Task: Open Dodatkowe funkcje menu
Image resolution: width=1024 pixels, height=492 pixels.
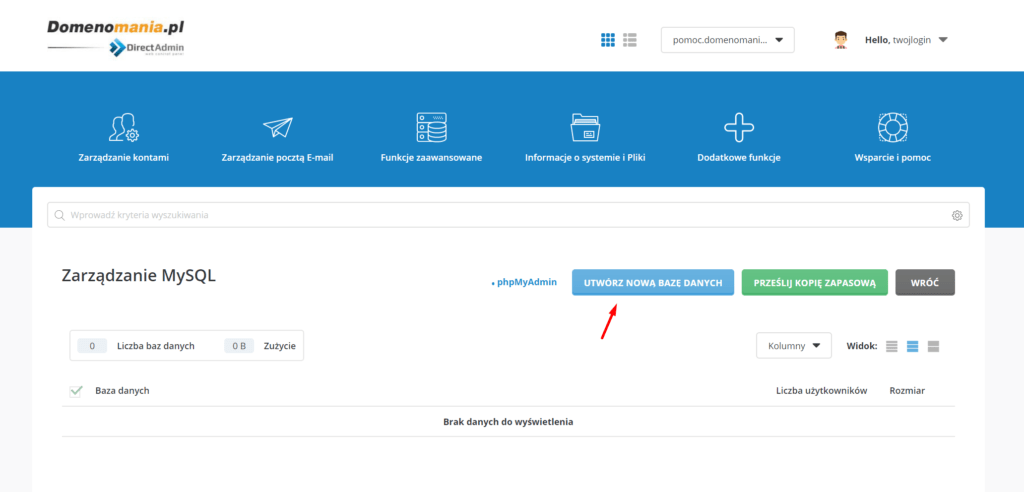Action: (739, 158)
